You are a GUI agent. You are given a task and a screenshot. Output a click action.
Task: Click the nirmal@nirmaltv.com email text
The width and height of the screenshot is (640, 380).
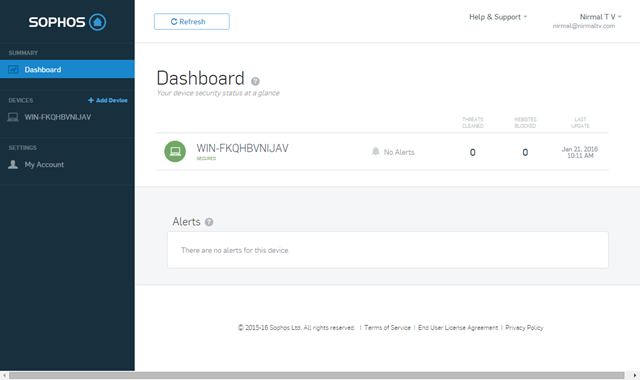[x=584, y=26]
